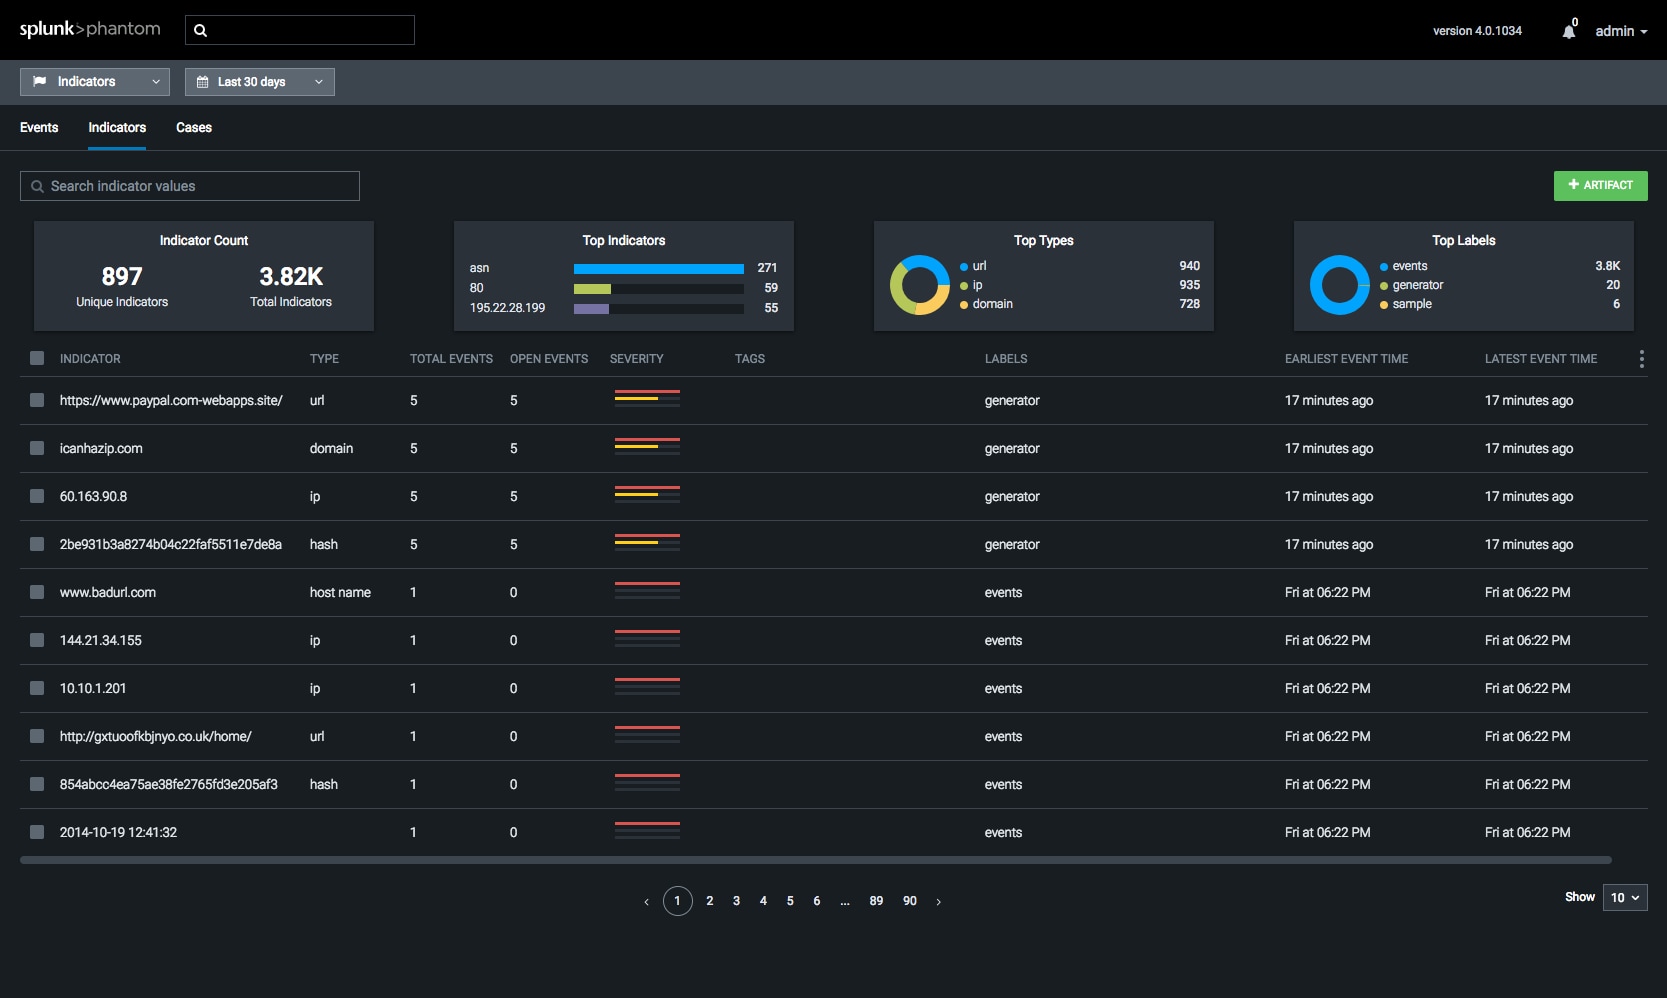Image resolution: width=1667 pixels, height=998 pixels.
Task: Click the Top Labels donut chart
Action: click(x=1340, y=285)
